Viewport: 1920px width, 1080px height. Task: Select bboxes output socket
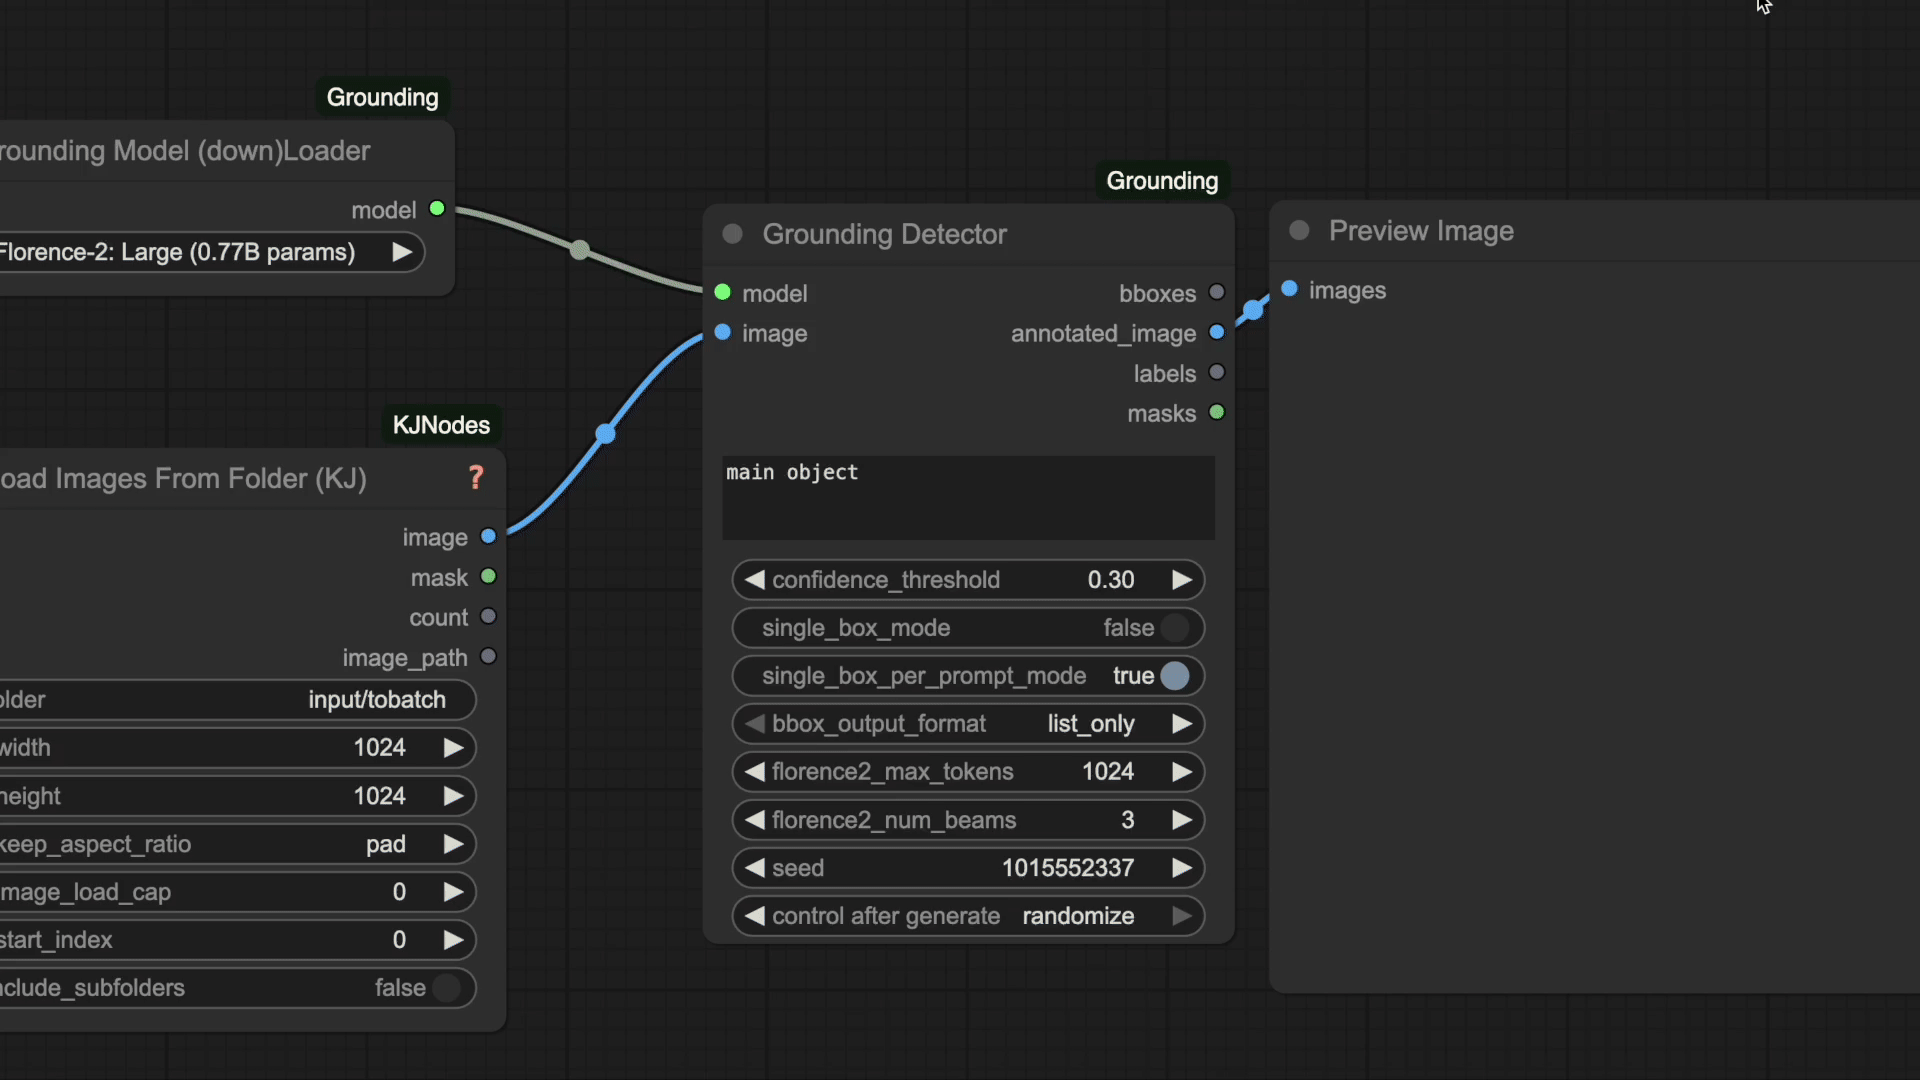(x=1217, y=293)
